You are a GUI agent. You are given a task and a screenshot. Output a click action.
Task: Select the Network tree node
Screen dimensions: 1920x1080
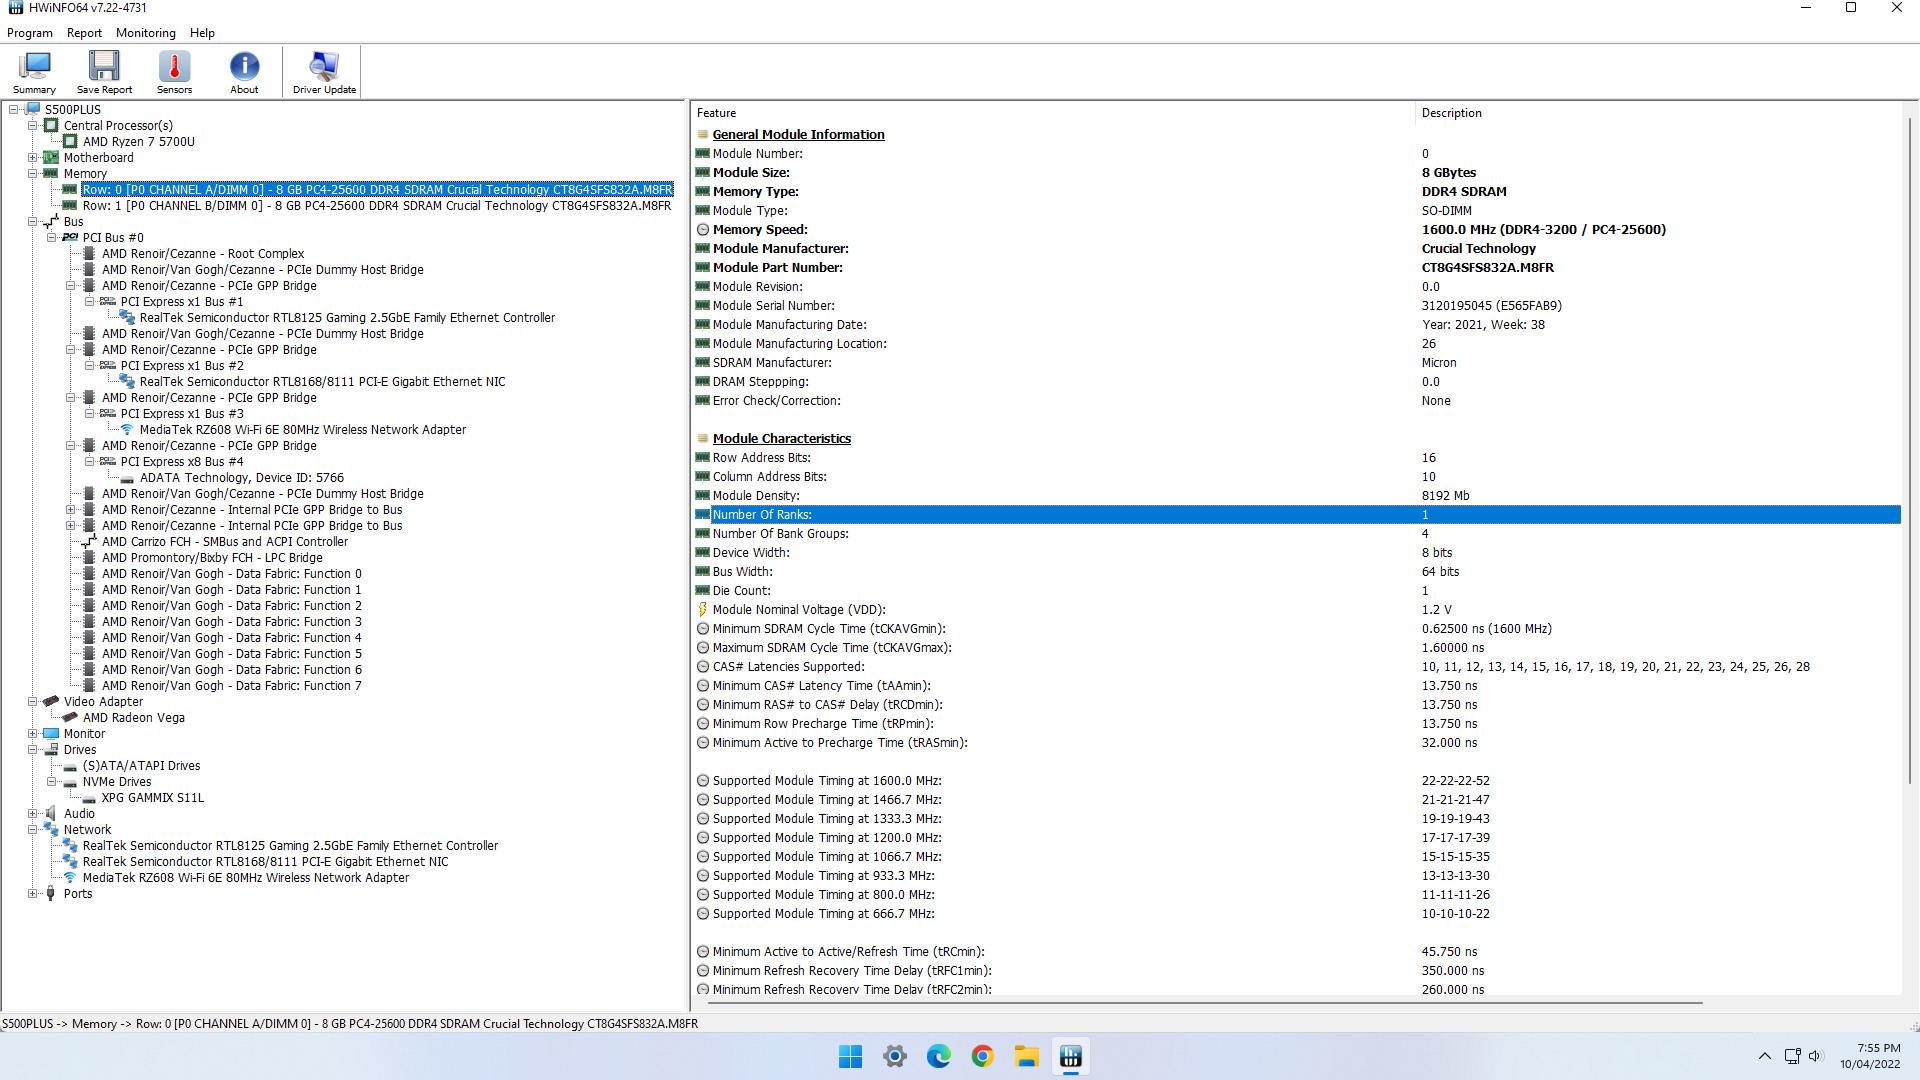coord(87,830)
